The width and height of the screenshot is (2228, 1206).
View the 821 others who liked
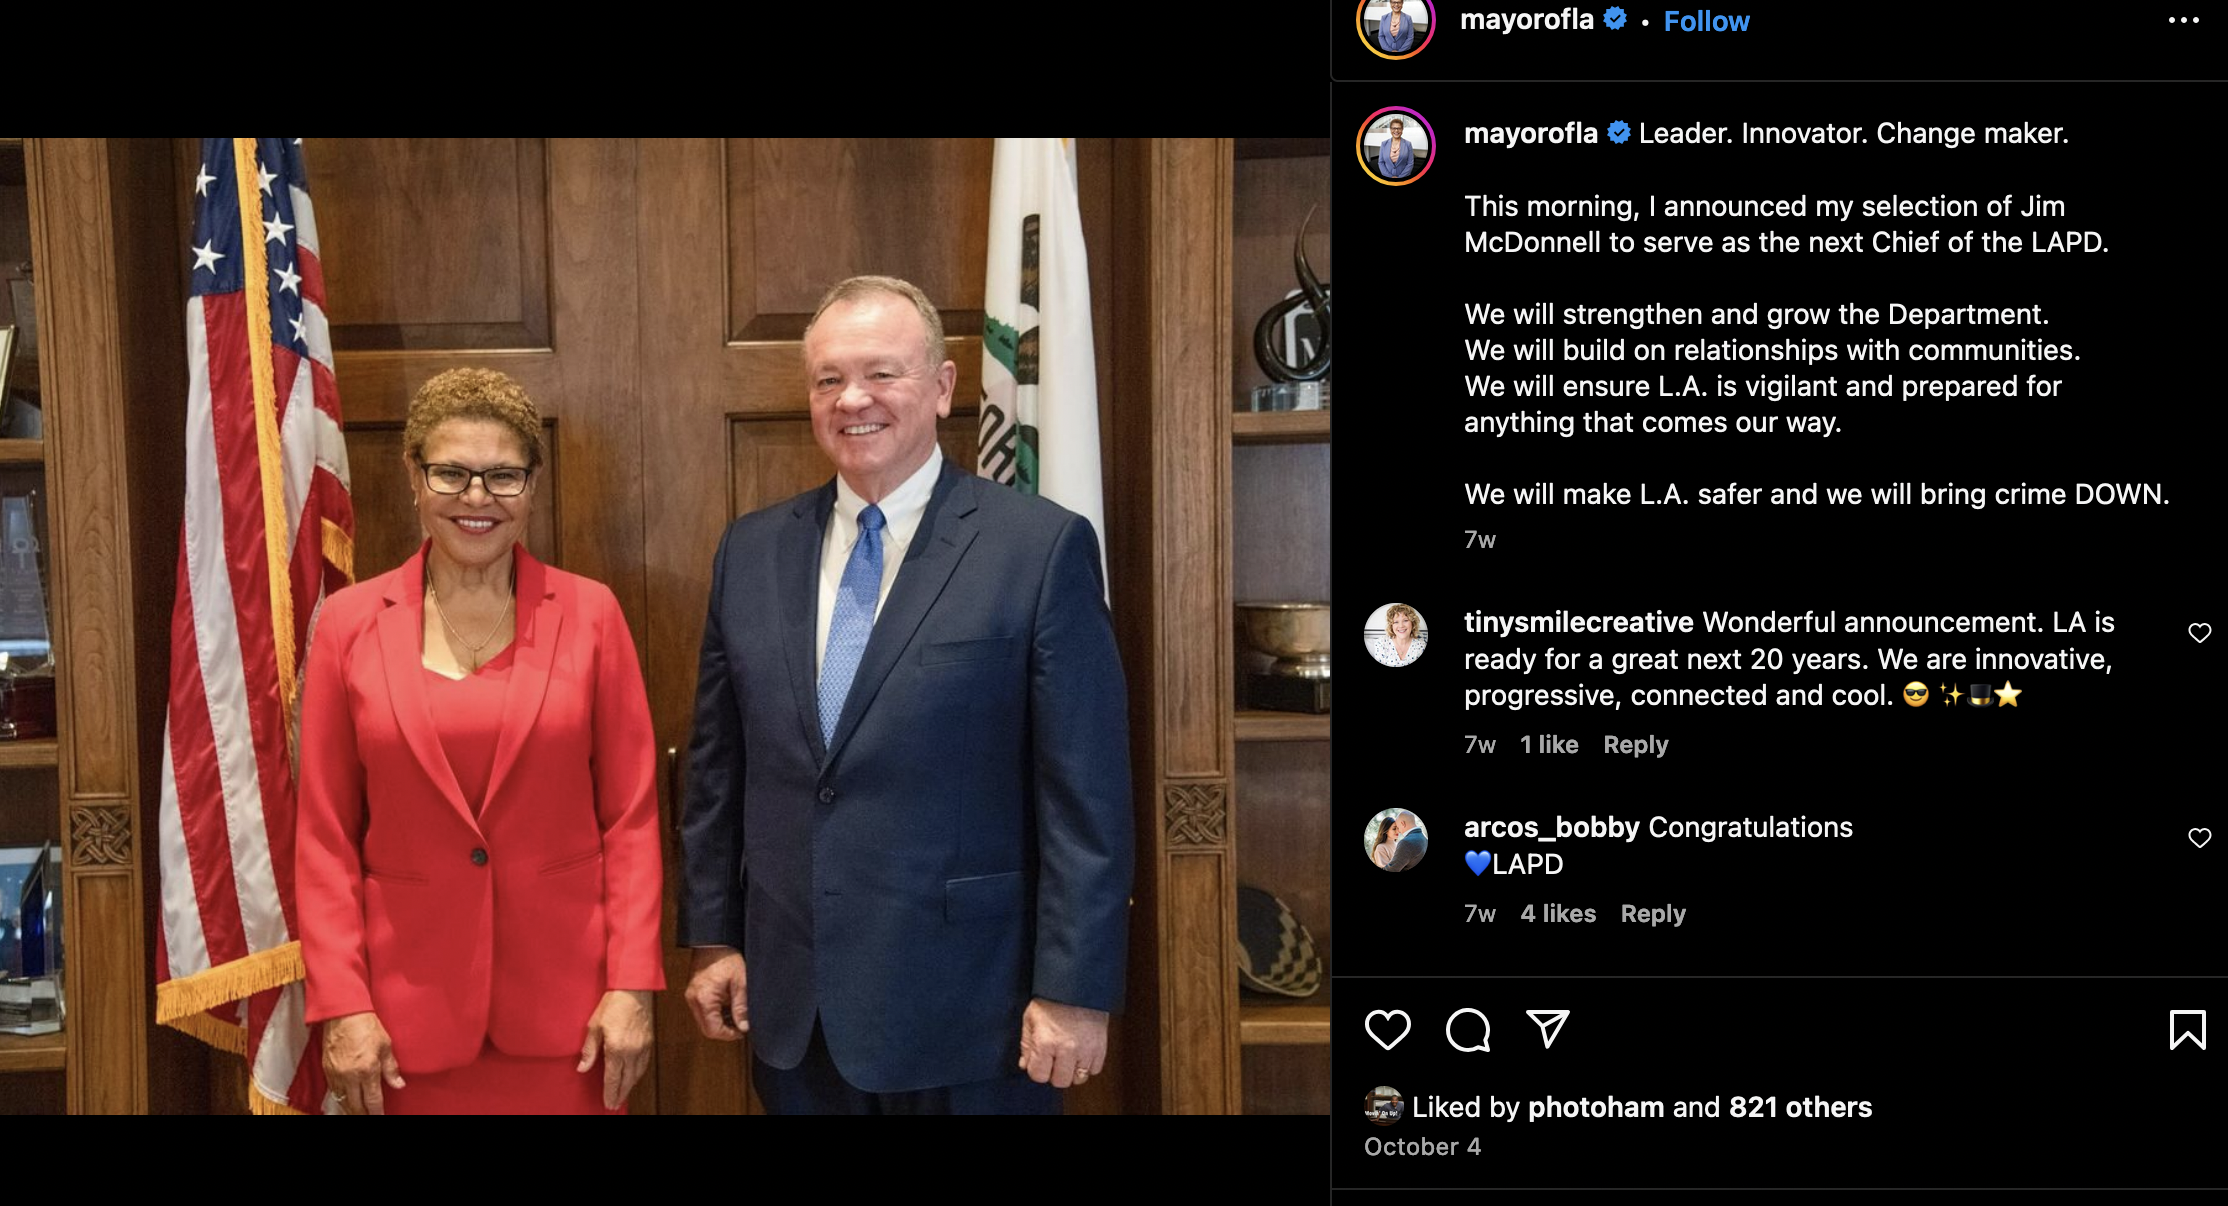pyautogui.click(x=1800, y=1107)
